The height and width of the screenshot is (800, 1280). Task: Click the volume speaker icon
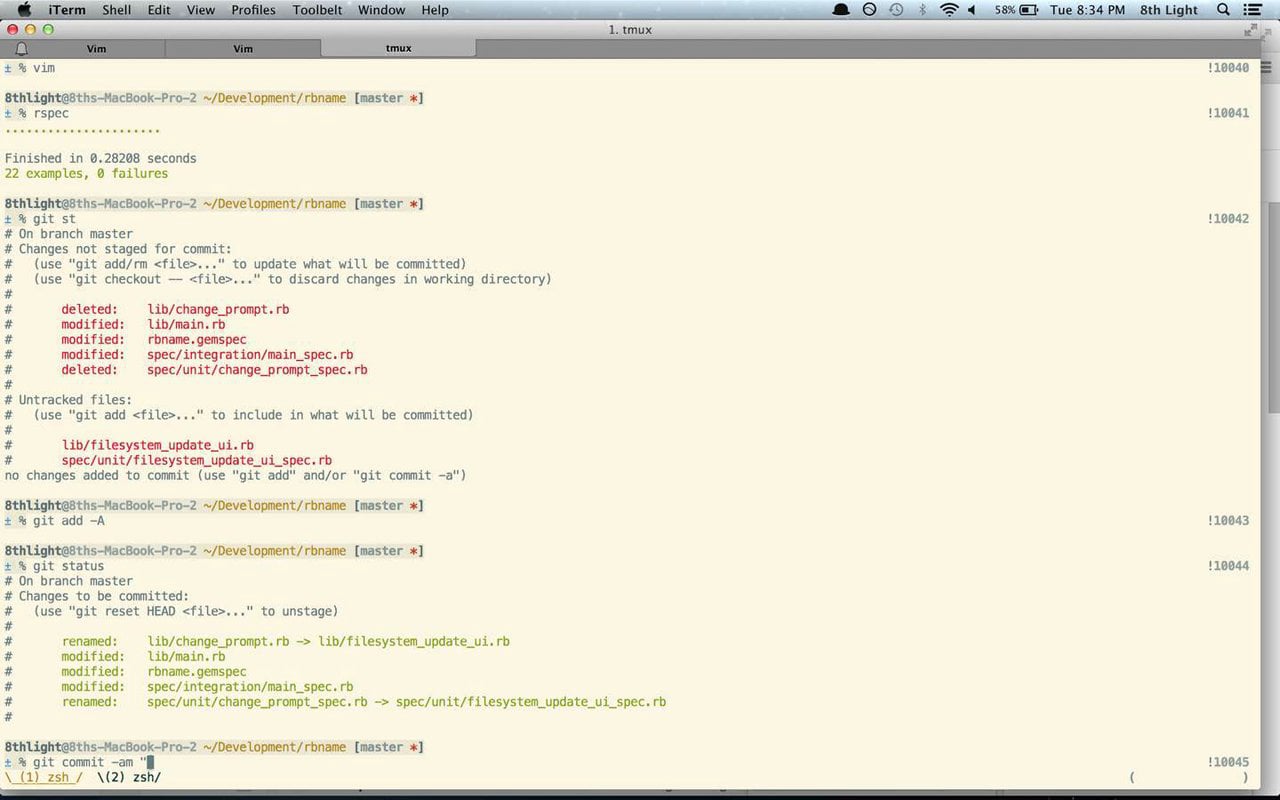pyautogui.click(x=972, y=10)
